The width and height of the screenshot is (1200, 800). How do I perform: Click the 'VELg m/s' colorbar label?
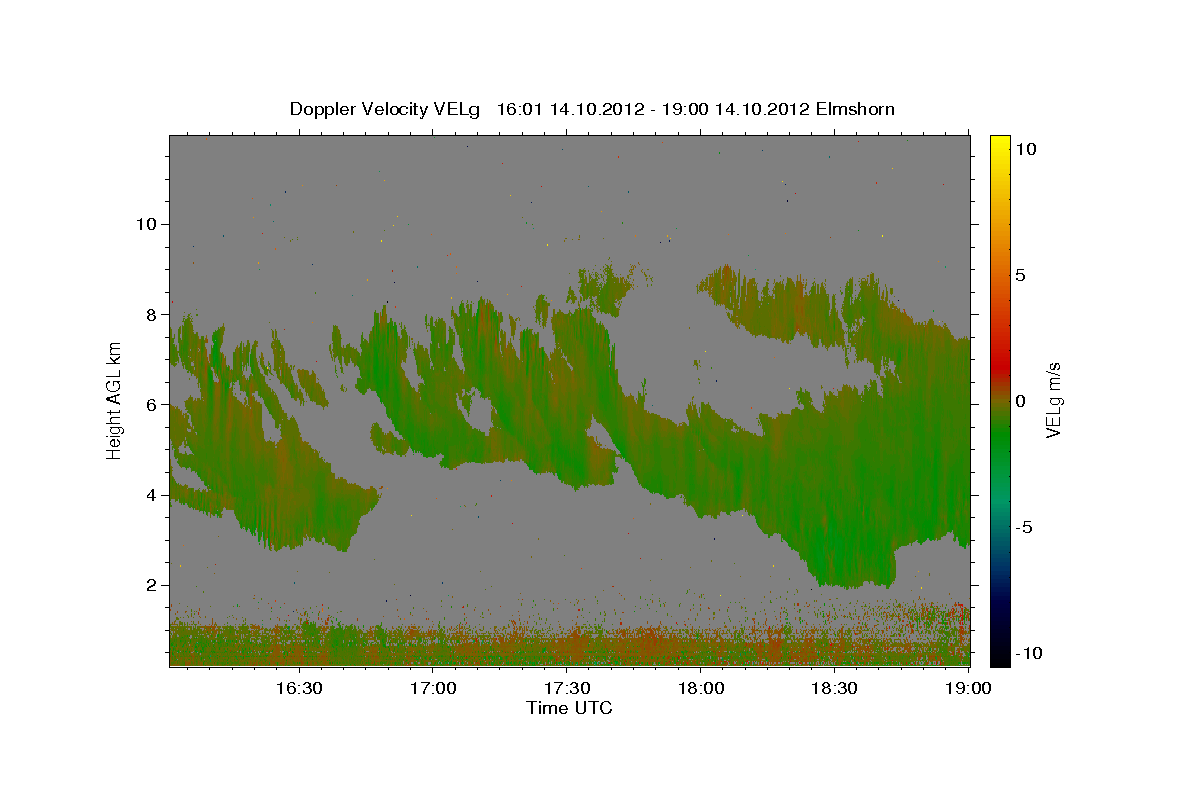(x=1053, y=399)
